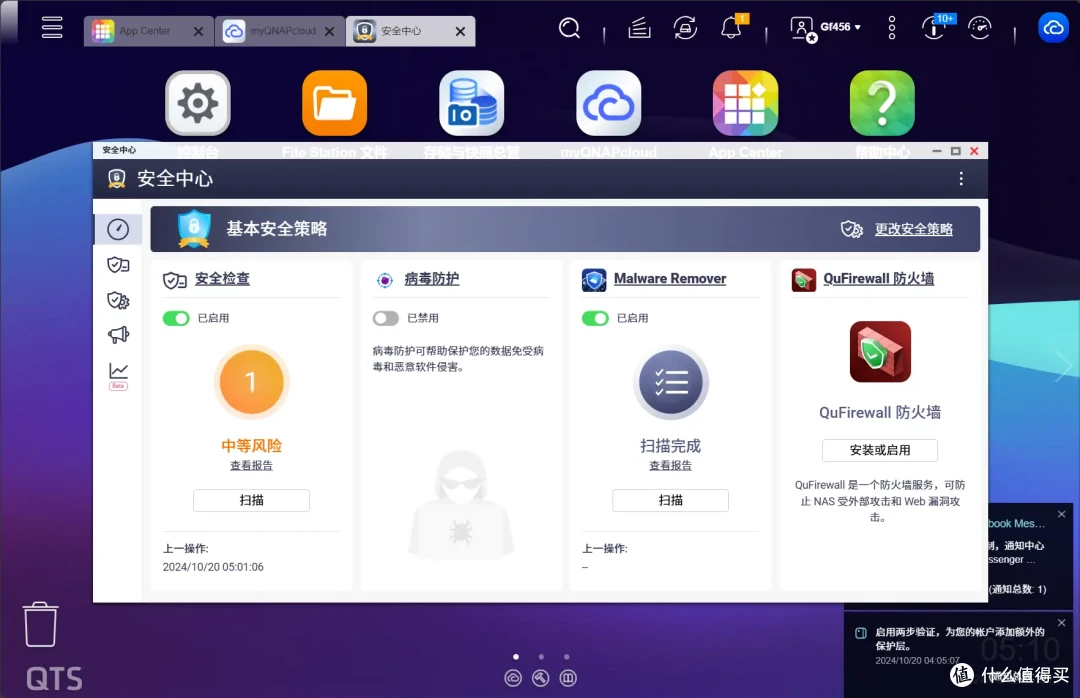View report under 中等风险
Screen dimensions: 1080x698
click(251, 466)
